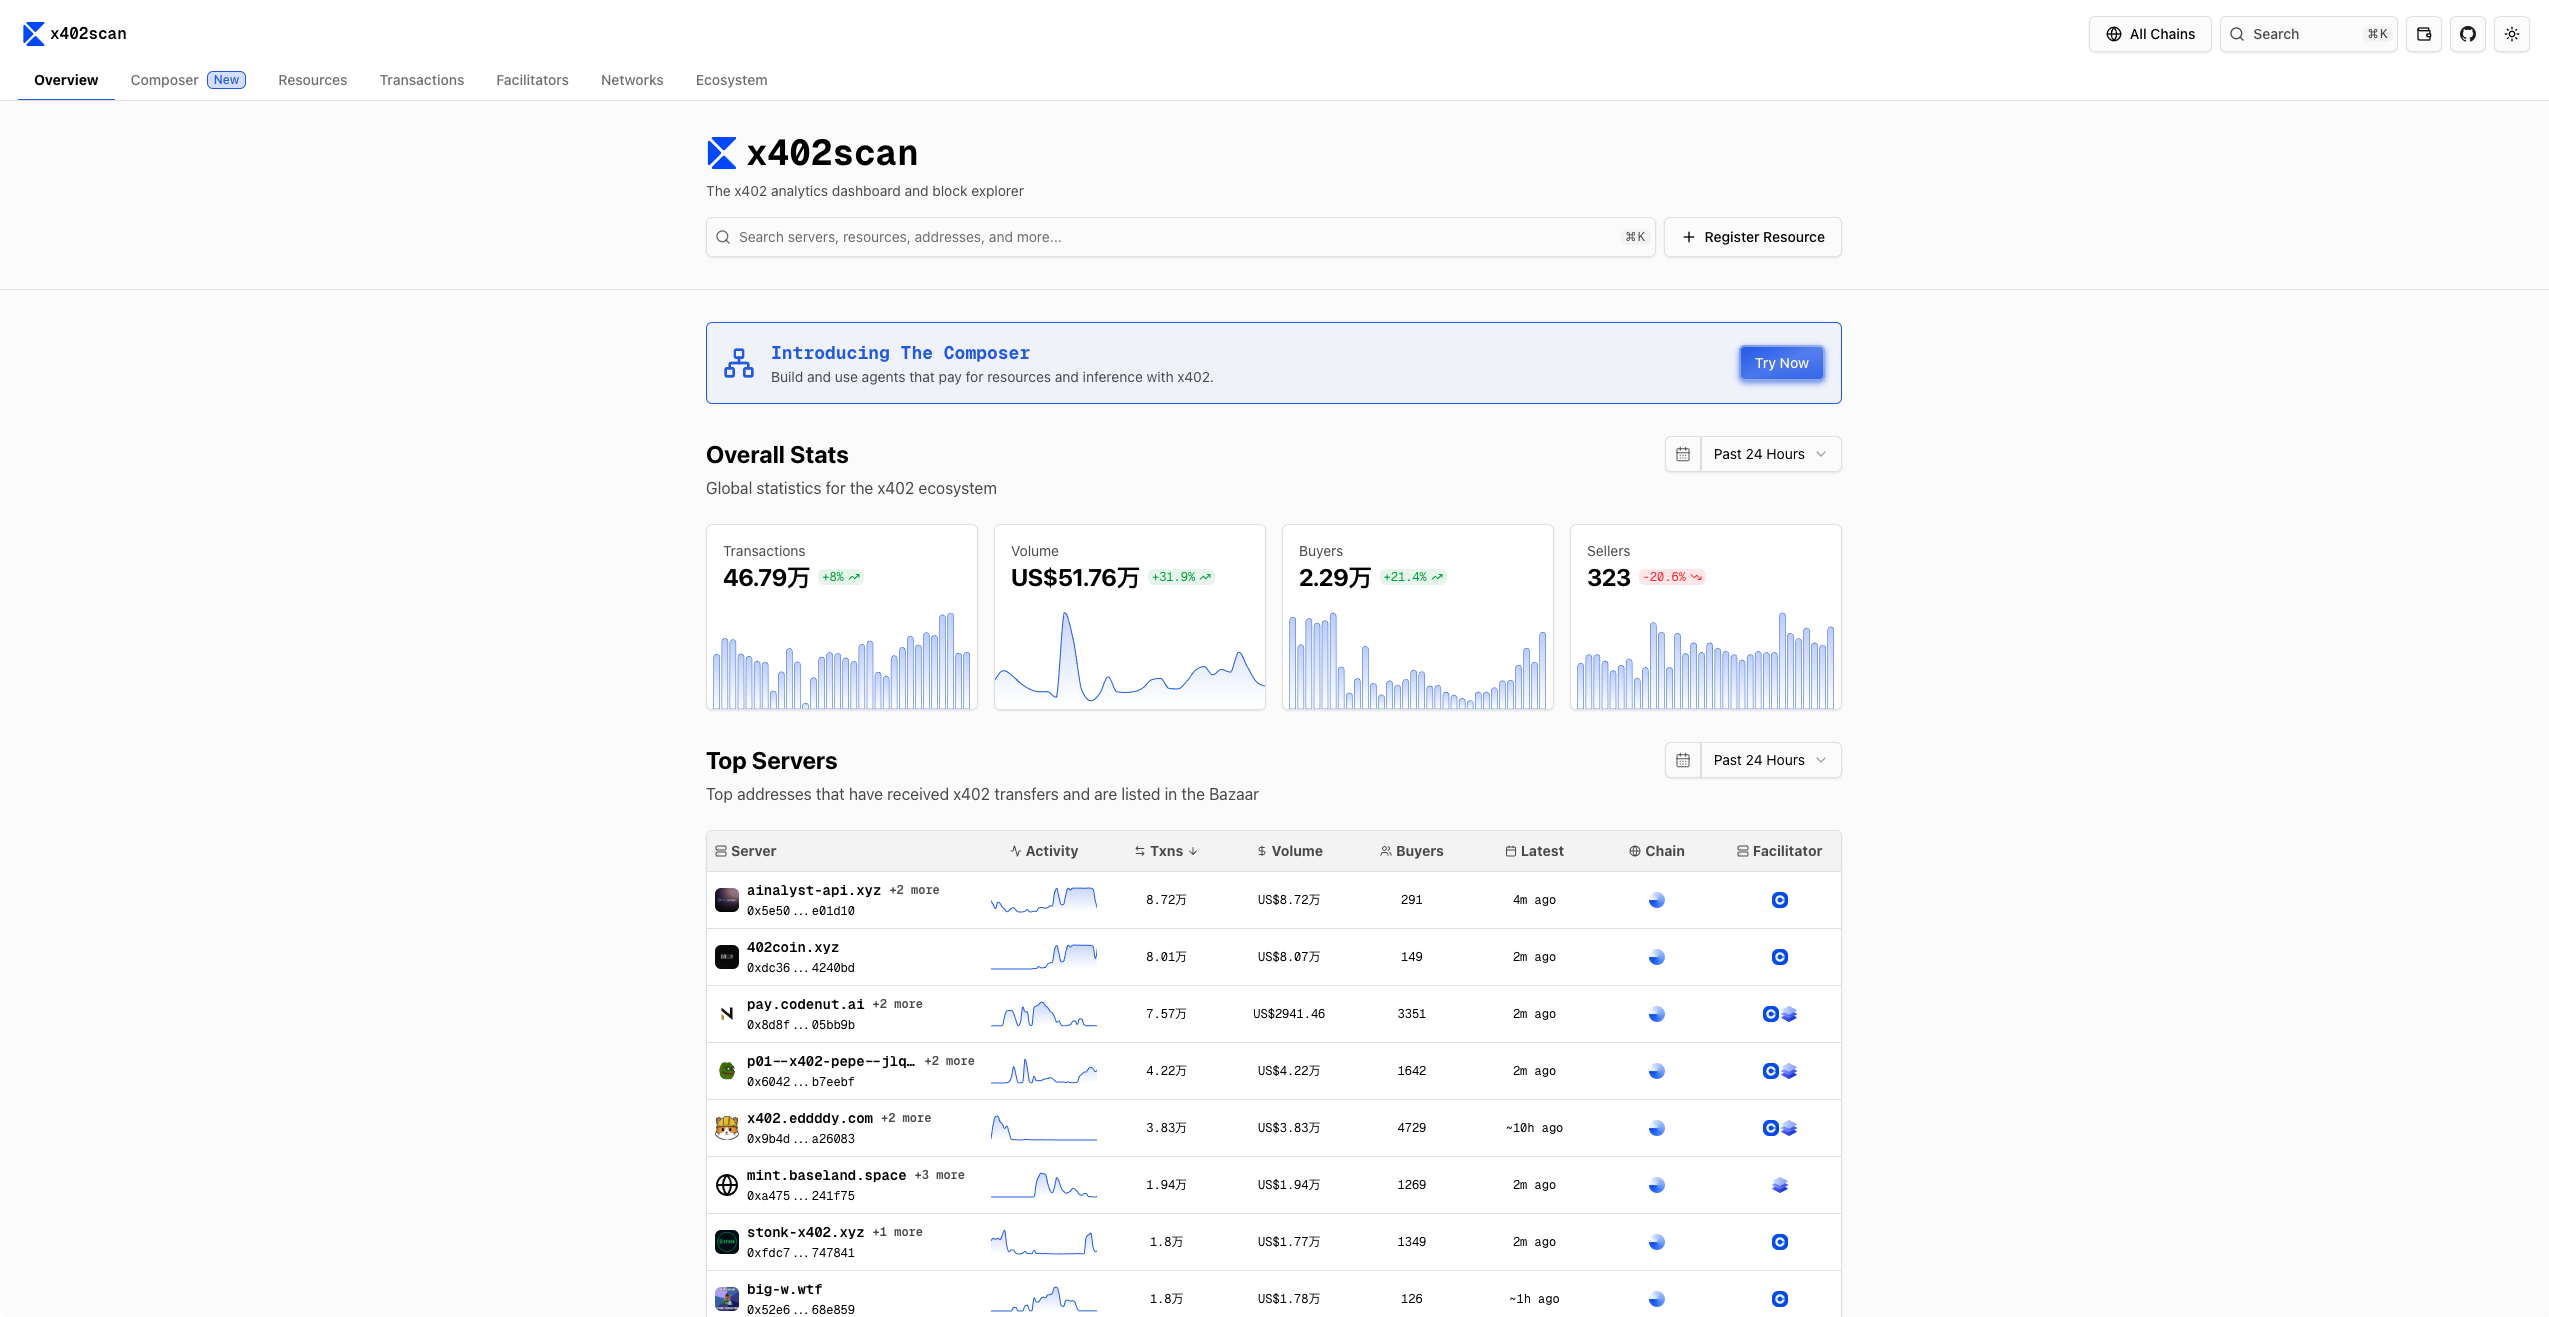Sort table by Txns column
The image size is (2549, 1317).
[x=1165, y=851]
